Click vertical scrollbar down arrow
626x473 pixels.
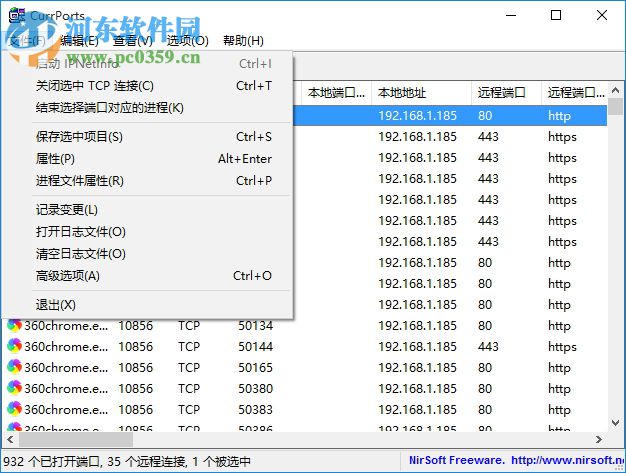point(615,422)
